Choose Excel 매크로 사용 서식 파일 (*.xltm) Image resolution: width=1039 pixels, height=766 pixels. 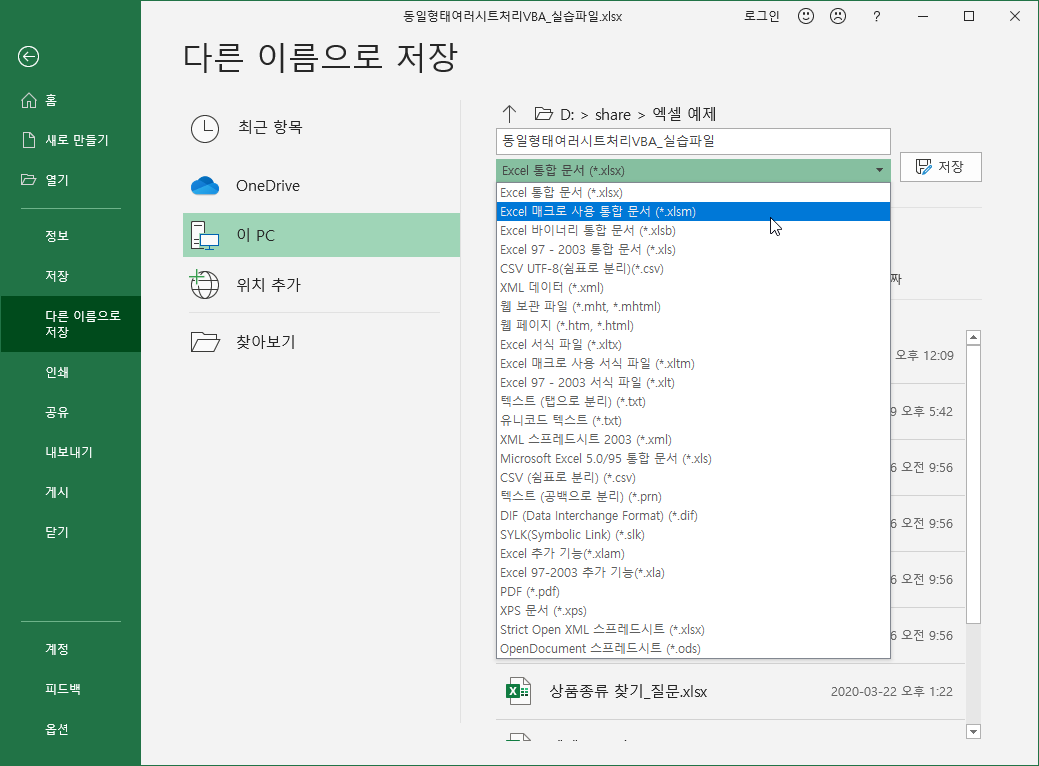pyautogui.click(x=693, y=364)
